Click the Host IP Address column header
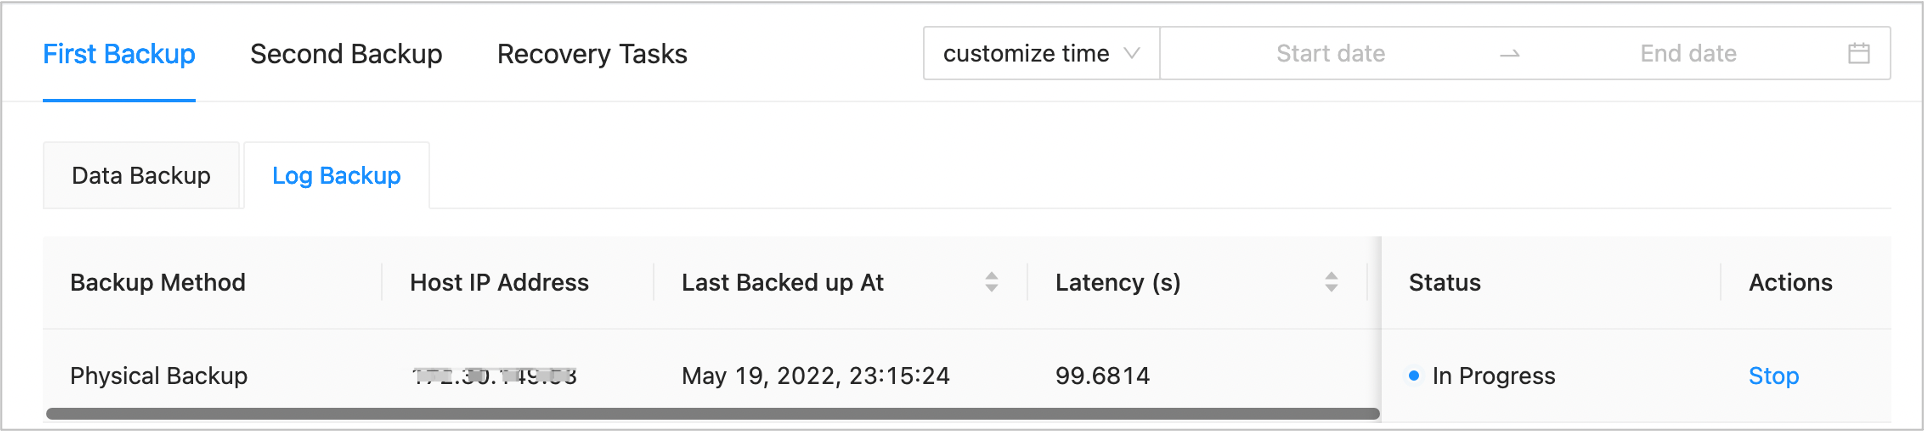Screen dimensions: 1924x432 [x=499, y=283]
